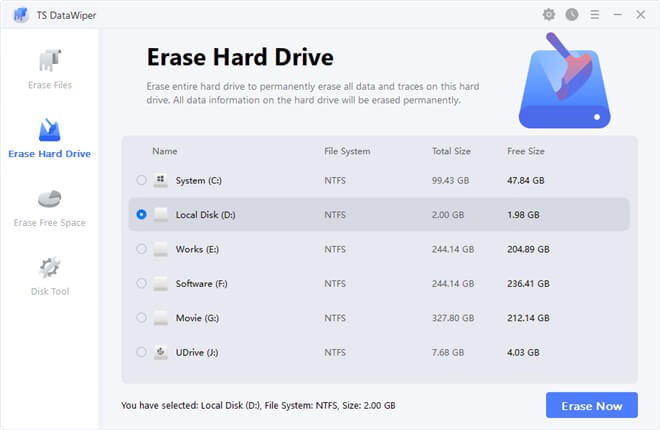
Task: Pick the Software (F:) radio button
Action: 141,283
